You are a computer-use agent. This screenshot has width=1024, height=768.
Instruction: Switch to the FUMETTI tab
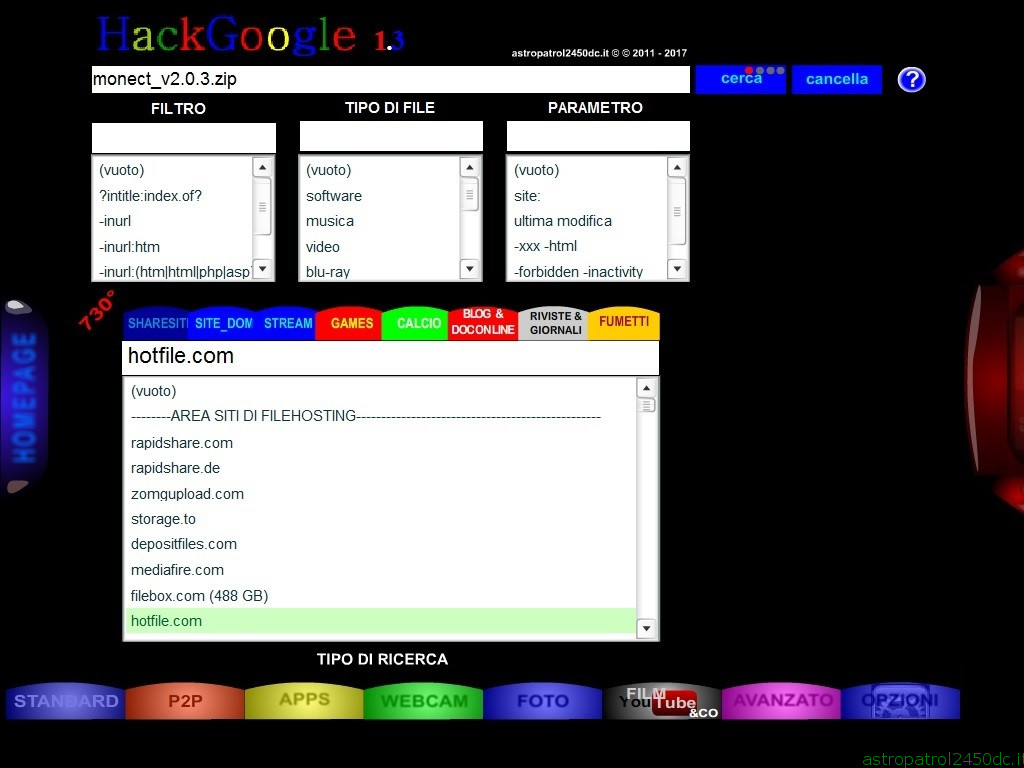(x=624, y=323)
